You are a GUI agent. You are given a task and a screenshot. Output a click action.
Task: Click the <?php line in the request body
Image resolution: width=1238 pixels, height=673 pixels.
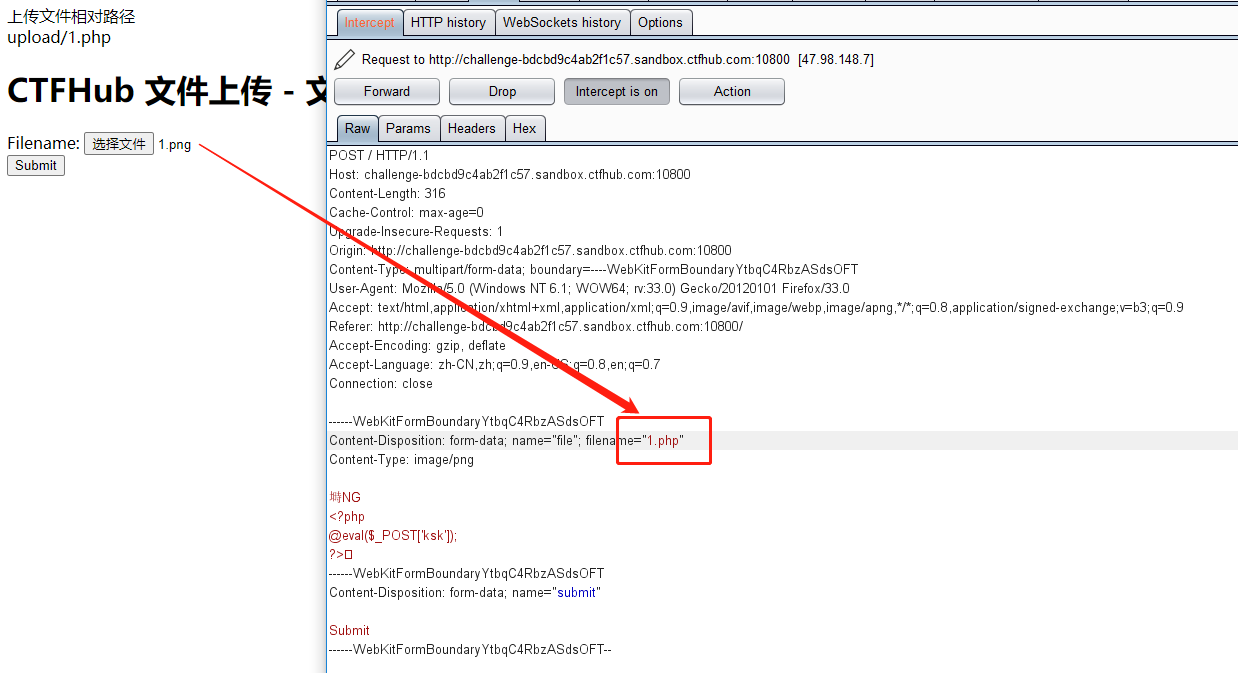click(347, 516)
